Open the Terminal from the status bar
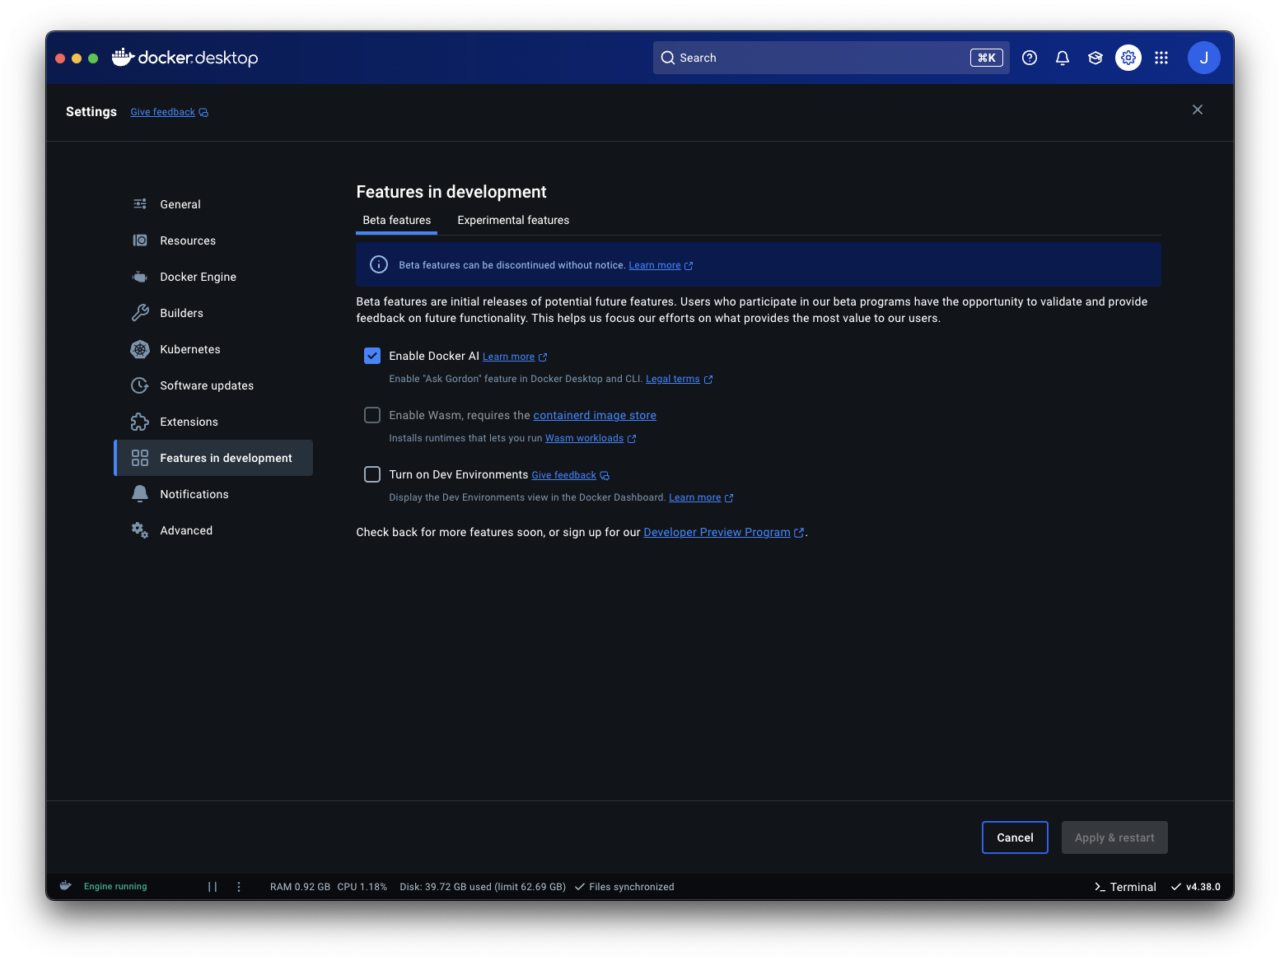The height and width of the screenshot is (961, 1280). coord(1124,886)
